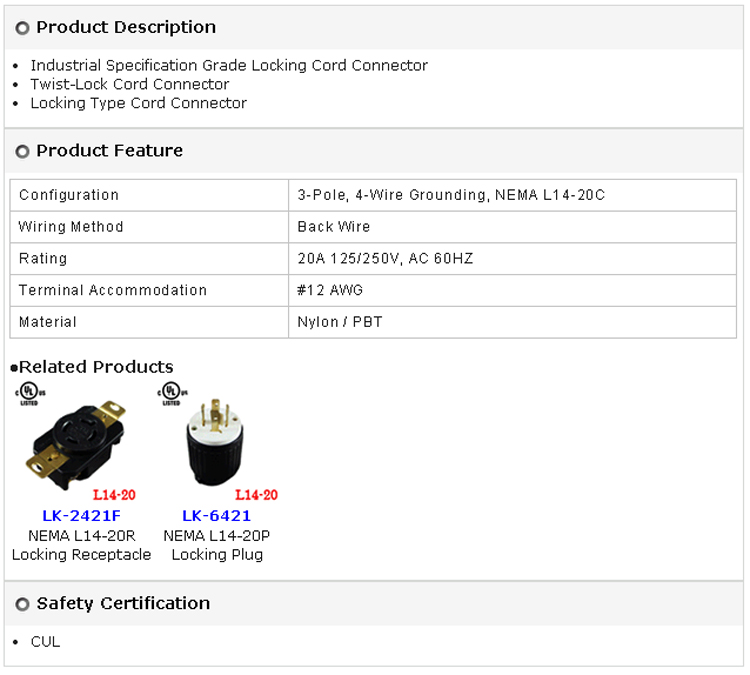Click the Nylon / PBT material cell
This screenshot has width=750, height=675.
(x=340, y=322)
